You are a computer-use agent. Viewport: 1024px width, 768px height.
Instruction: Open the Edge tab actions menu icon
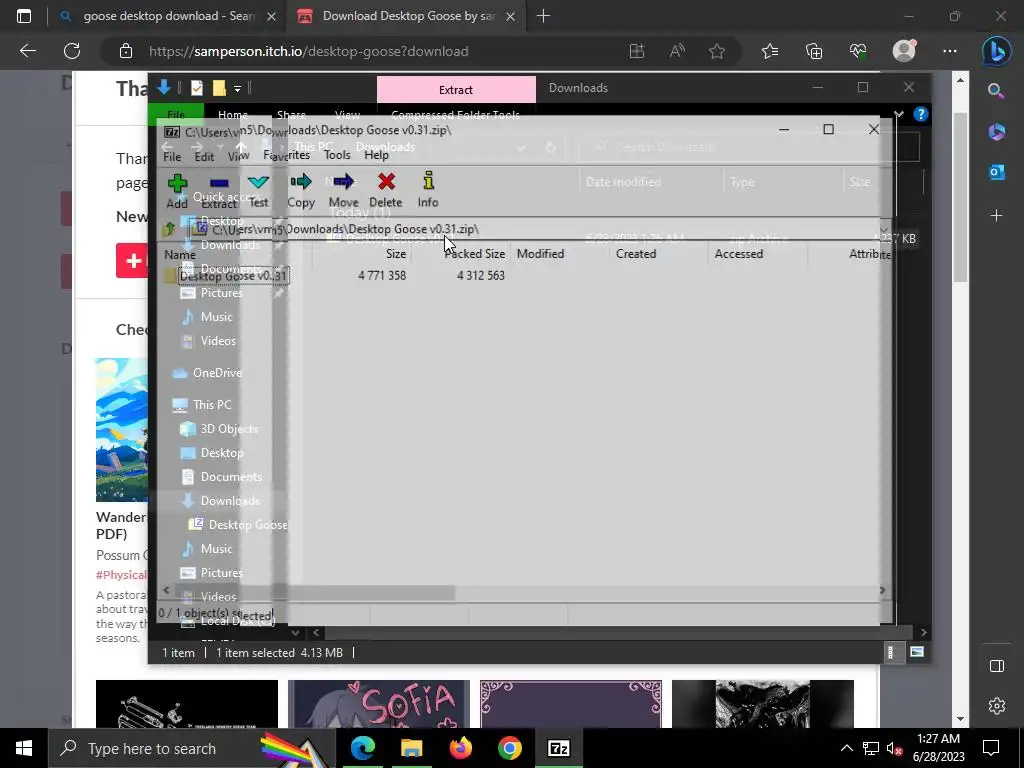(x=24, y=16)
